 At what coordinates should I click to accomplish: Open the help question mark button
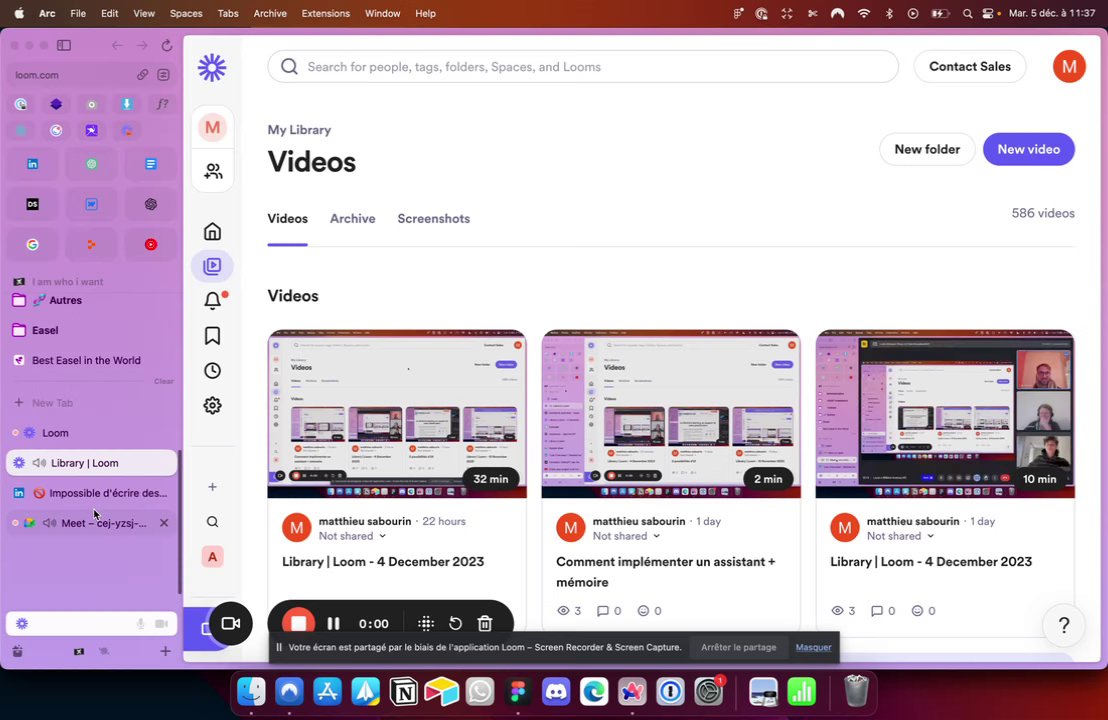tap(1063, 625)
